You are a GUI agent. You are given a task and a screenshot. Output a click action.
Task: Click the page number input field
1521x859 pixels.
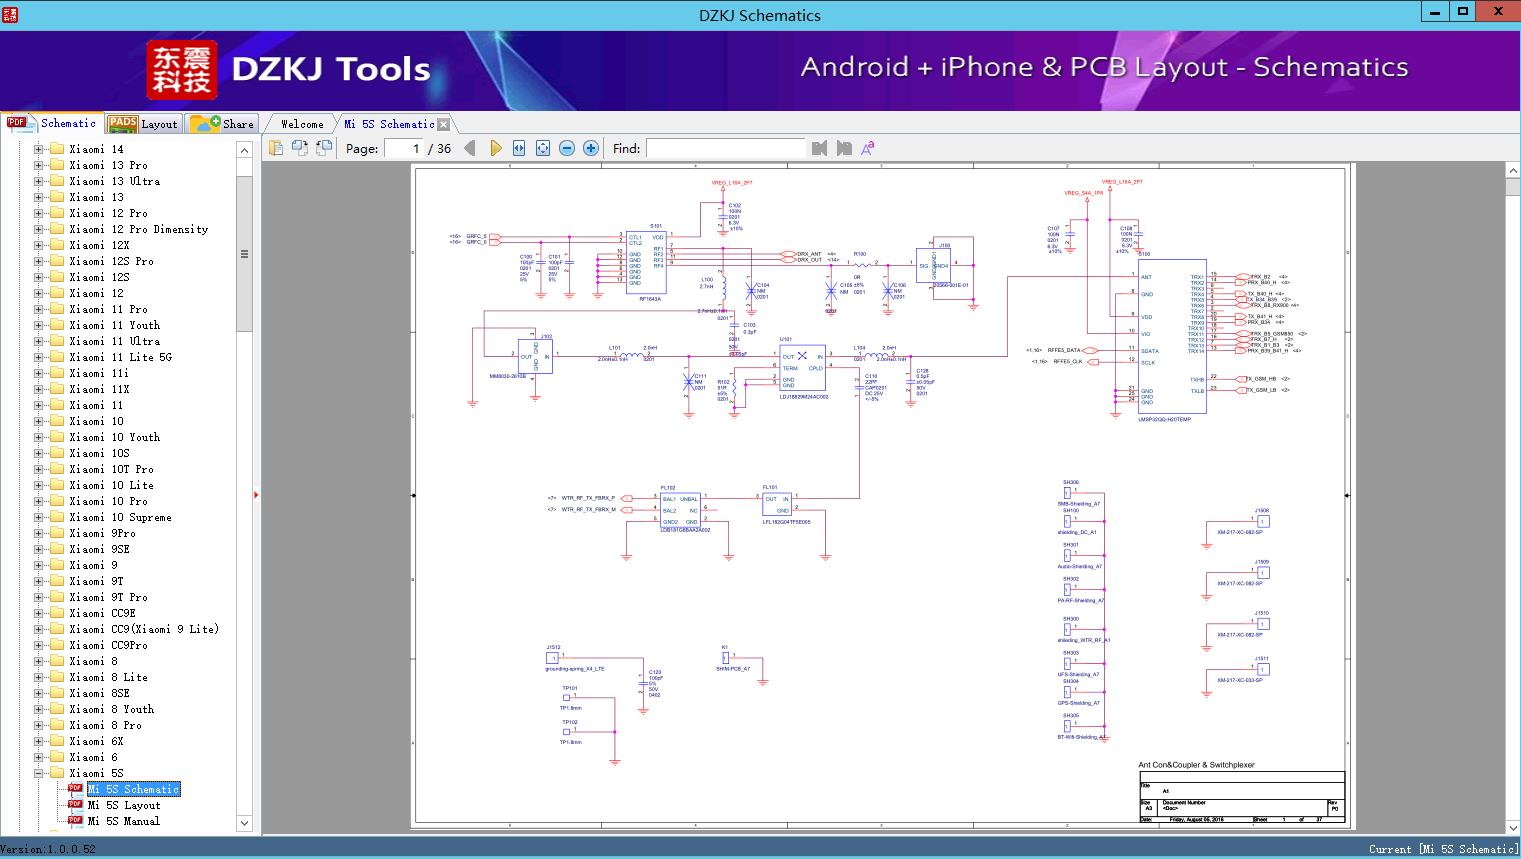coord(403,148)
